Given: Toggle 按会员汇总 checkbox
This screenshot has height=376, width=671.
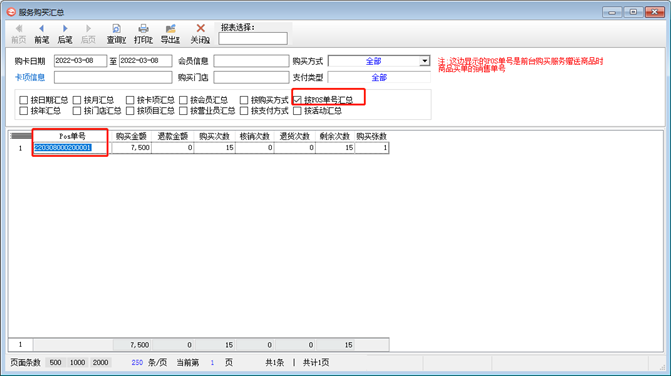Looking at the screenshot, I should click(x=183, y=100).
